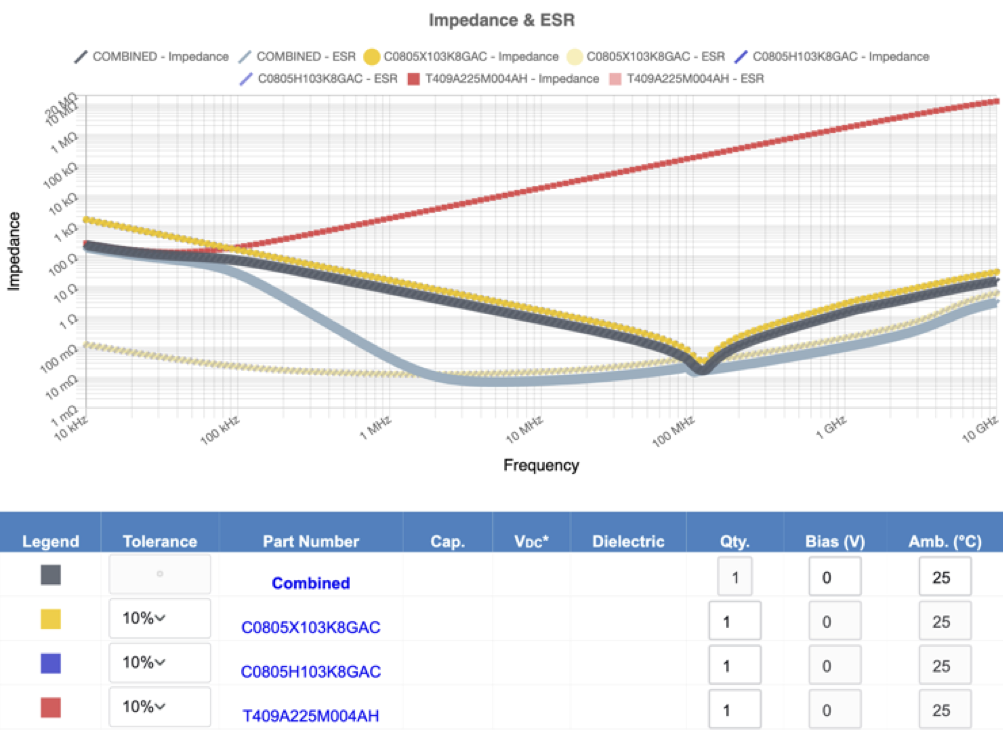Click Bias (V) field for C0805H103K8GAC
Viewport: 1003px width, 742px height.
834,666
